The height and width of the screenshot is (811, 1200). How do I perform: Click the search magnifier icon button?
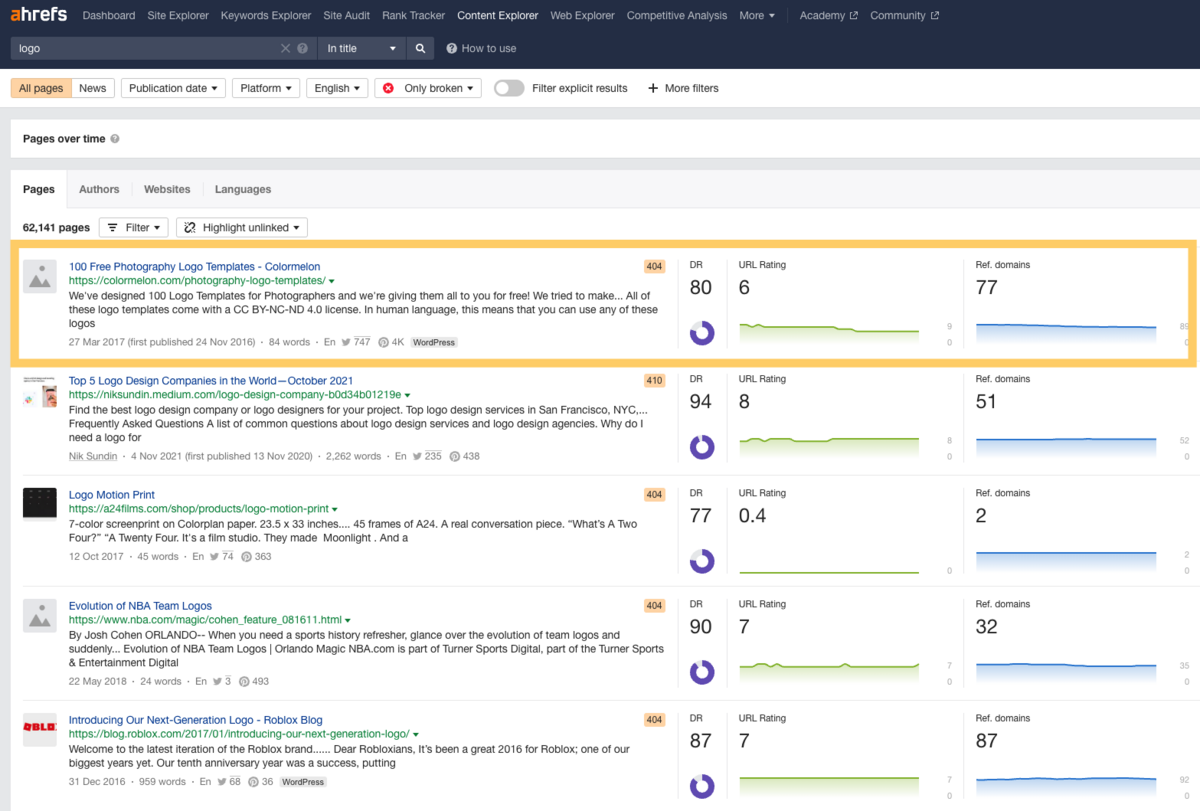(x=420, y=48)
